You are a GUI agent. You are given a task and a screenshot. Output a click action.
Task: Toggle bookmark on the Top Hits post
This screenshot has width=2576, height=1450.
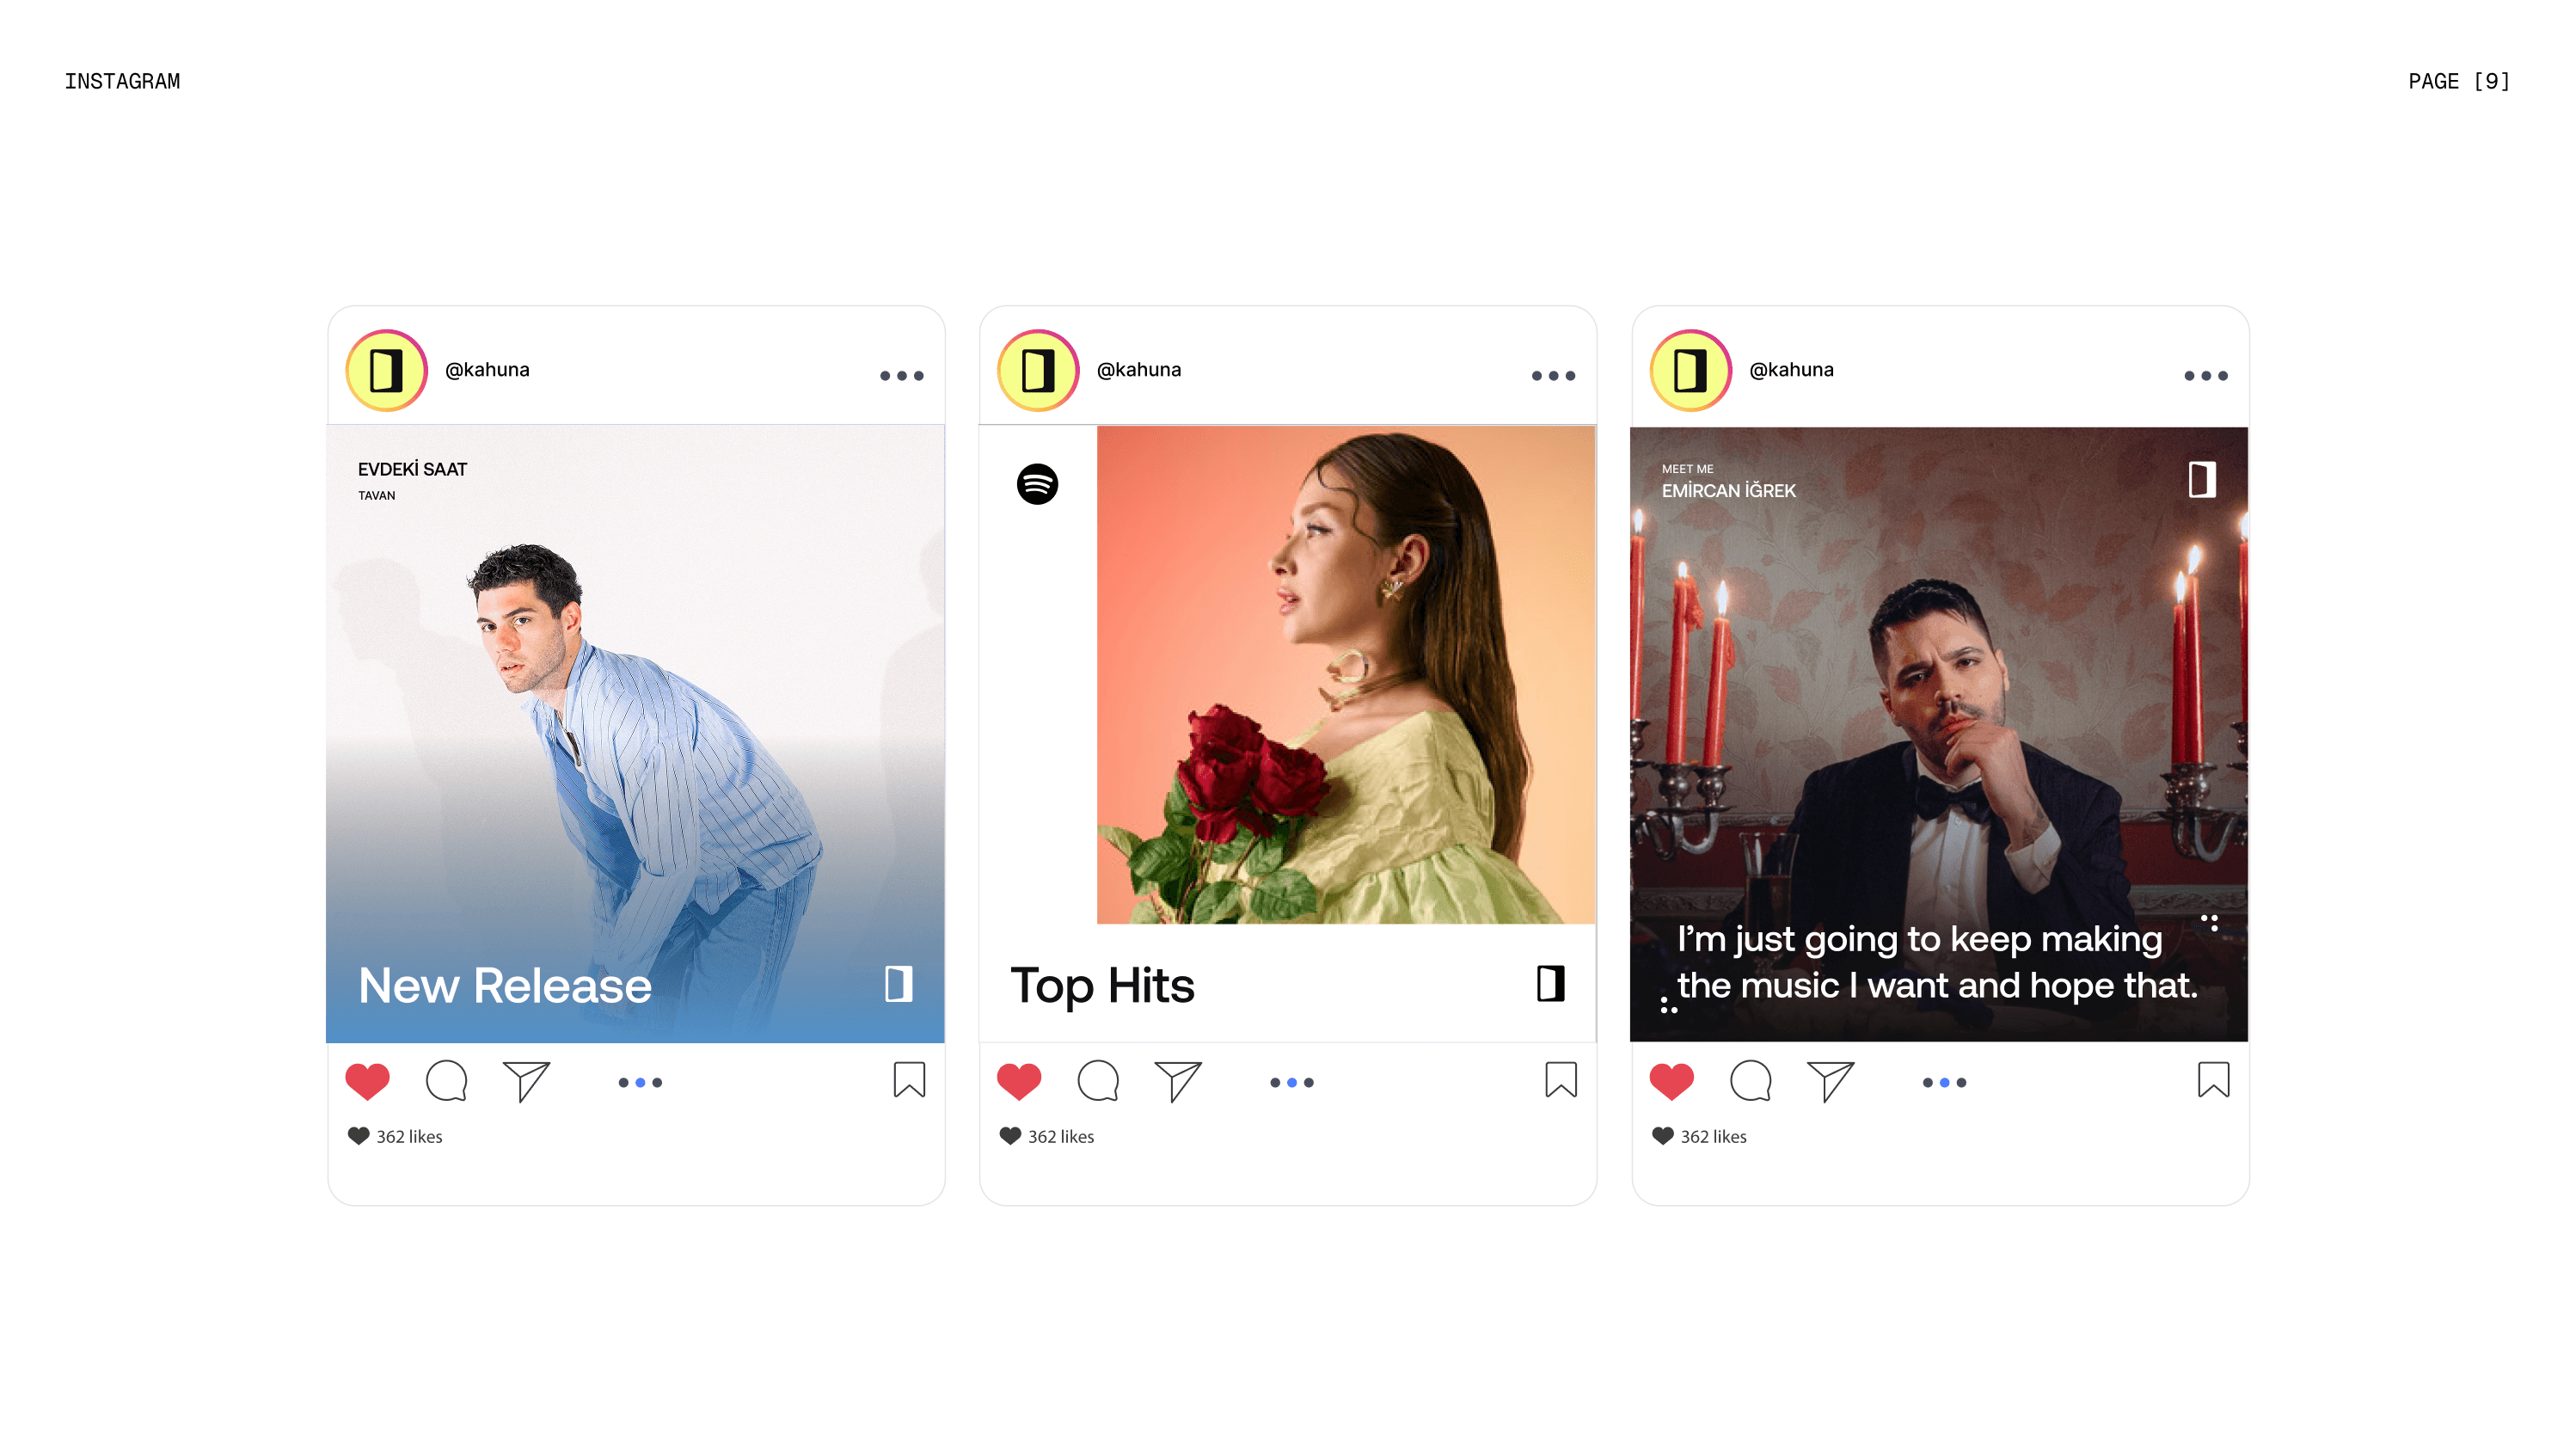point(1561,1080)
